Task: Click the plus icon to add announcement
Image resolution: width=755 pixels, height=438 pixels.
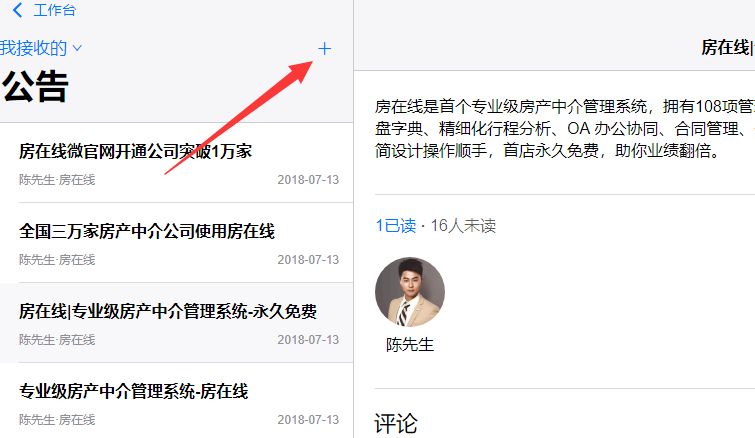Action: (x=325, y=48)
